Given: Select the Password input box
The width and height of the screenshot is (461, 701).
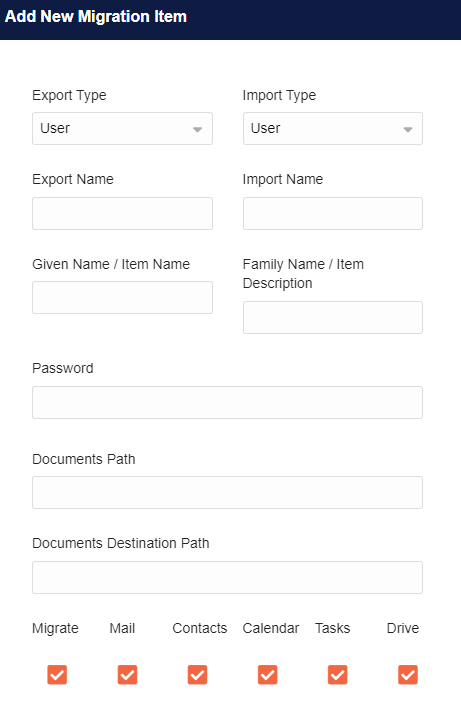Looking at the screenshot, I should pyautogui.click(x=227, y=402).
